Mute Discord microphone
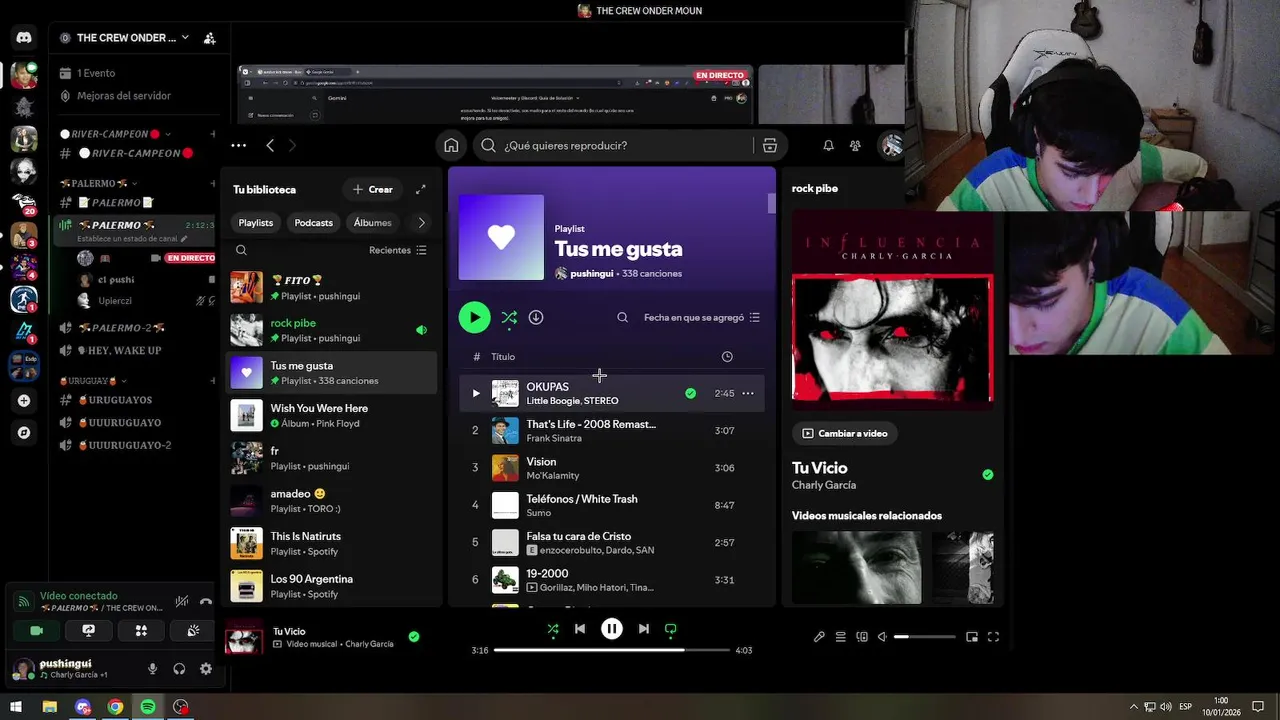The height and width of the screenshot is (720, 1280). click(x=152, y=669)
